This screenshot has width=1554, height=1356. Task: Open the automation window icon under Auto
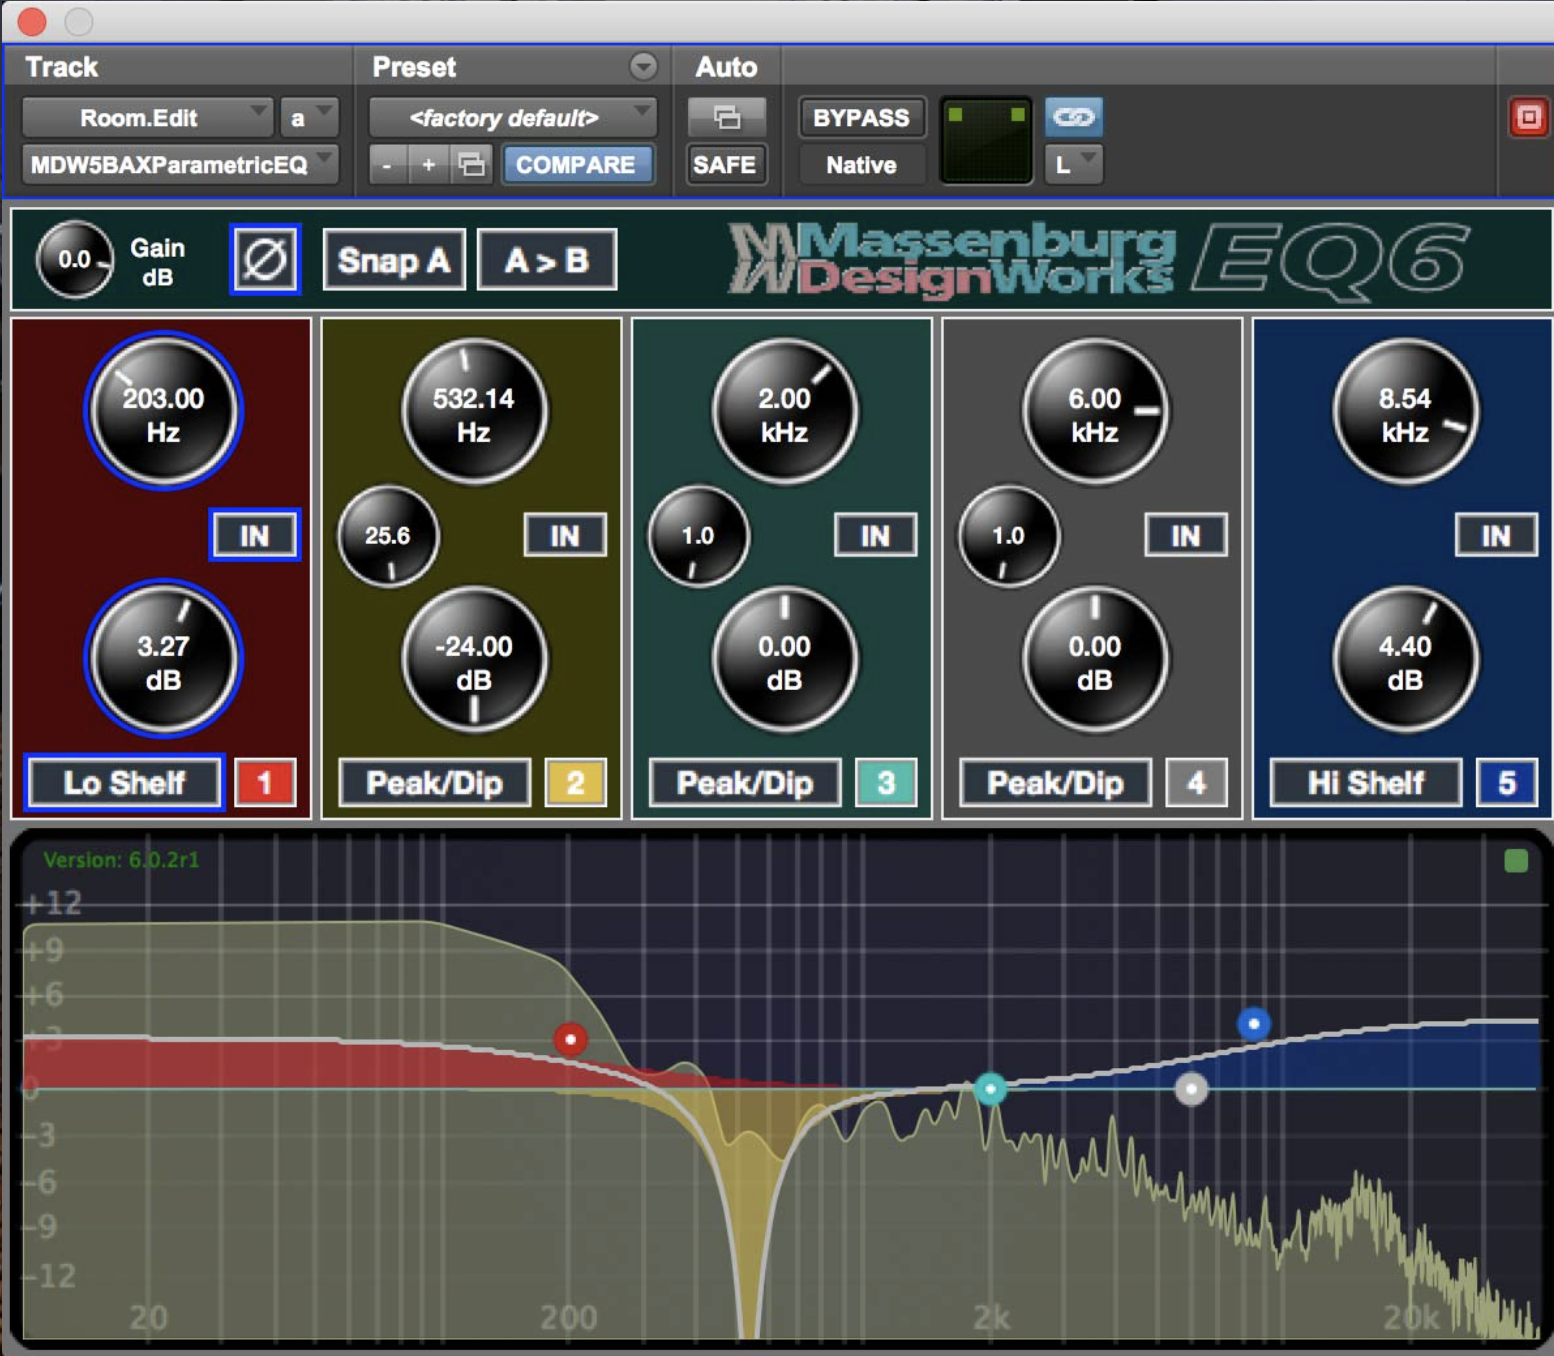click(726, 118)
